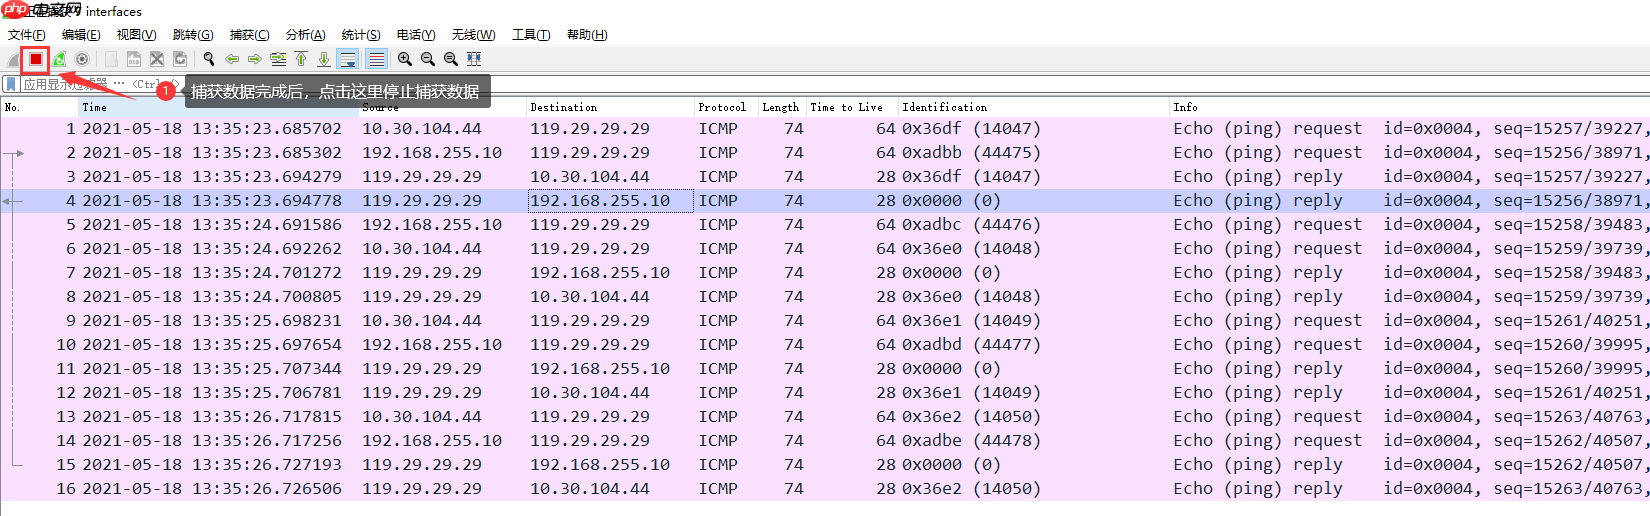This screenshot has width=1650, height=516.
Task: Go forward to next packet in history
Action: [x=255, y=59]
